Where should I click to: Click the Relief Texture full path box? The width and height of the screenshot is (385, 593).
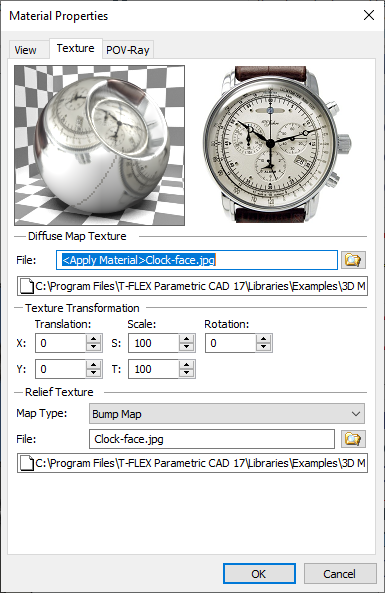pyautogui.click(x=192, y=463)
